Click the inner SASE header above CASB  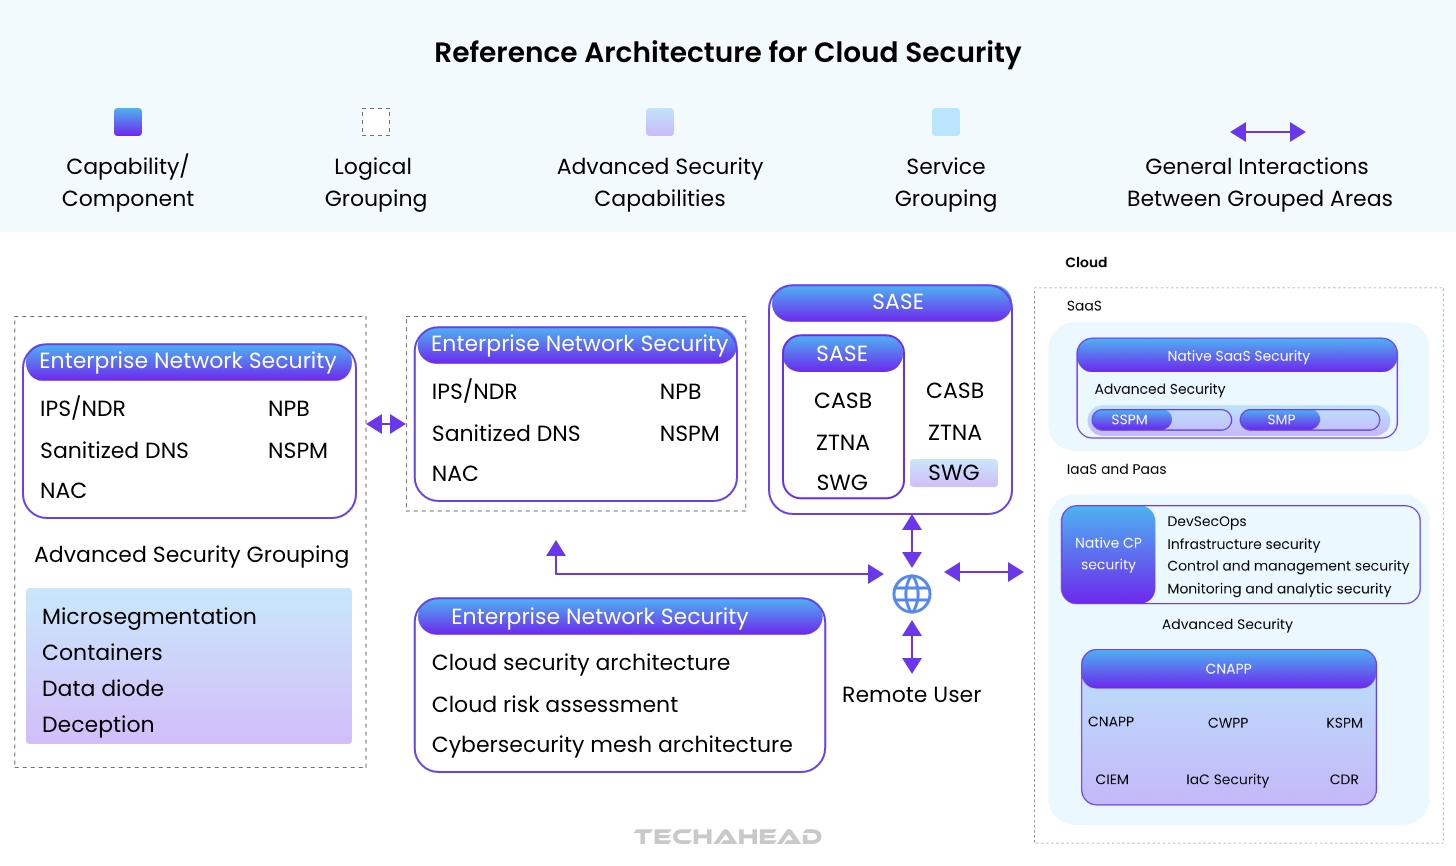pos(843,354)
